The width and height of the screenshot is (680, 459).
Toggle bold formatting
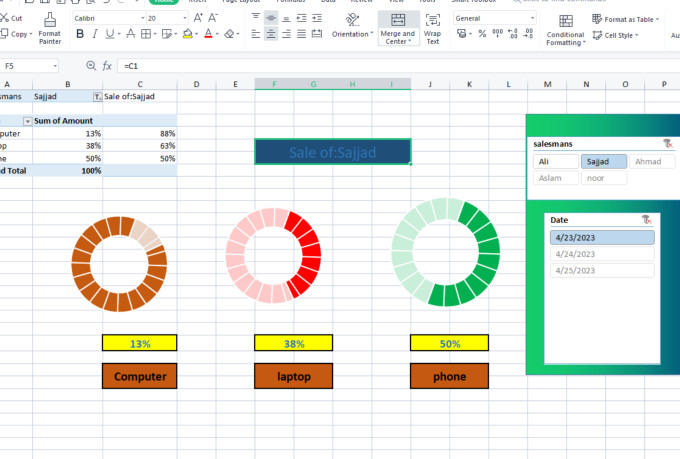tap(80, 34)
